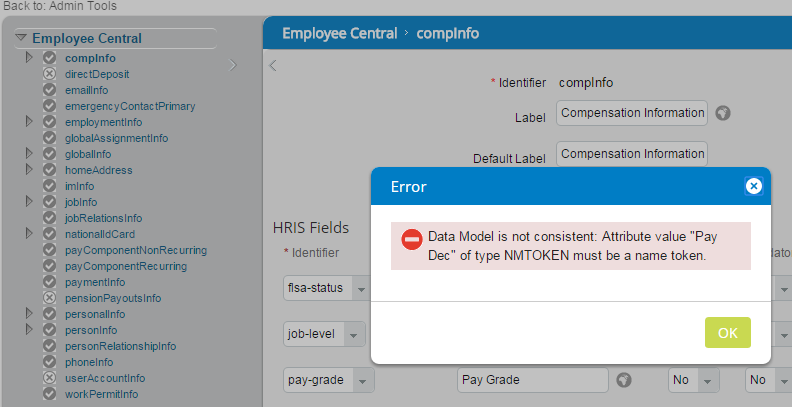Click the personInfo status check icon
This screenshot has width=792, height=407.
[x=49, y=330]
